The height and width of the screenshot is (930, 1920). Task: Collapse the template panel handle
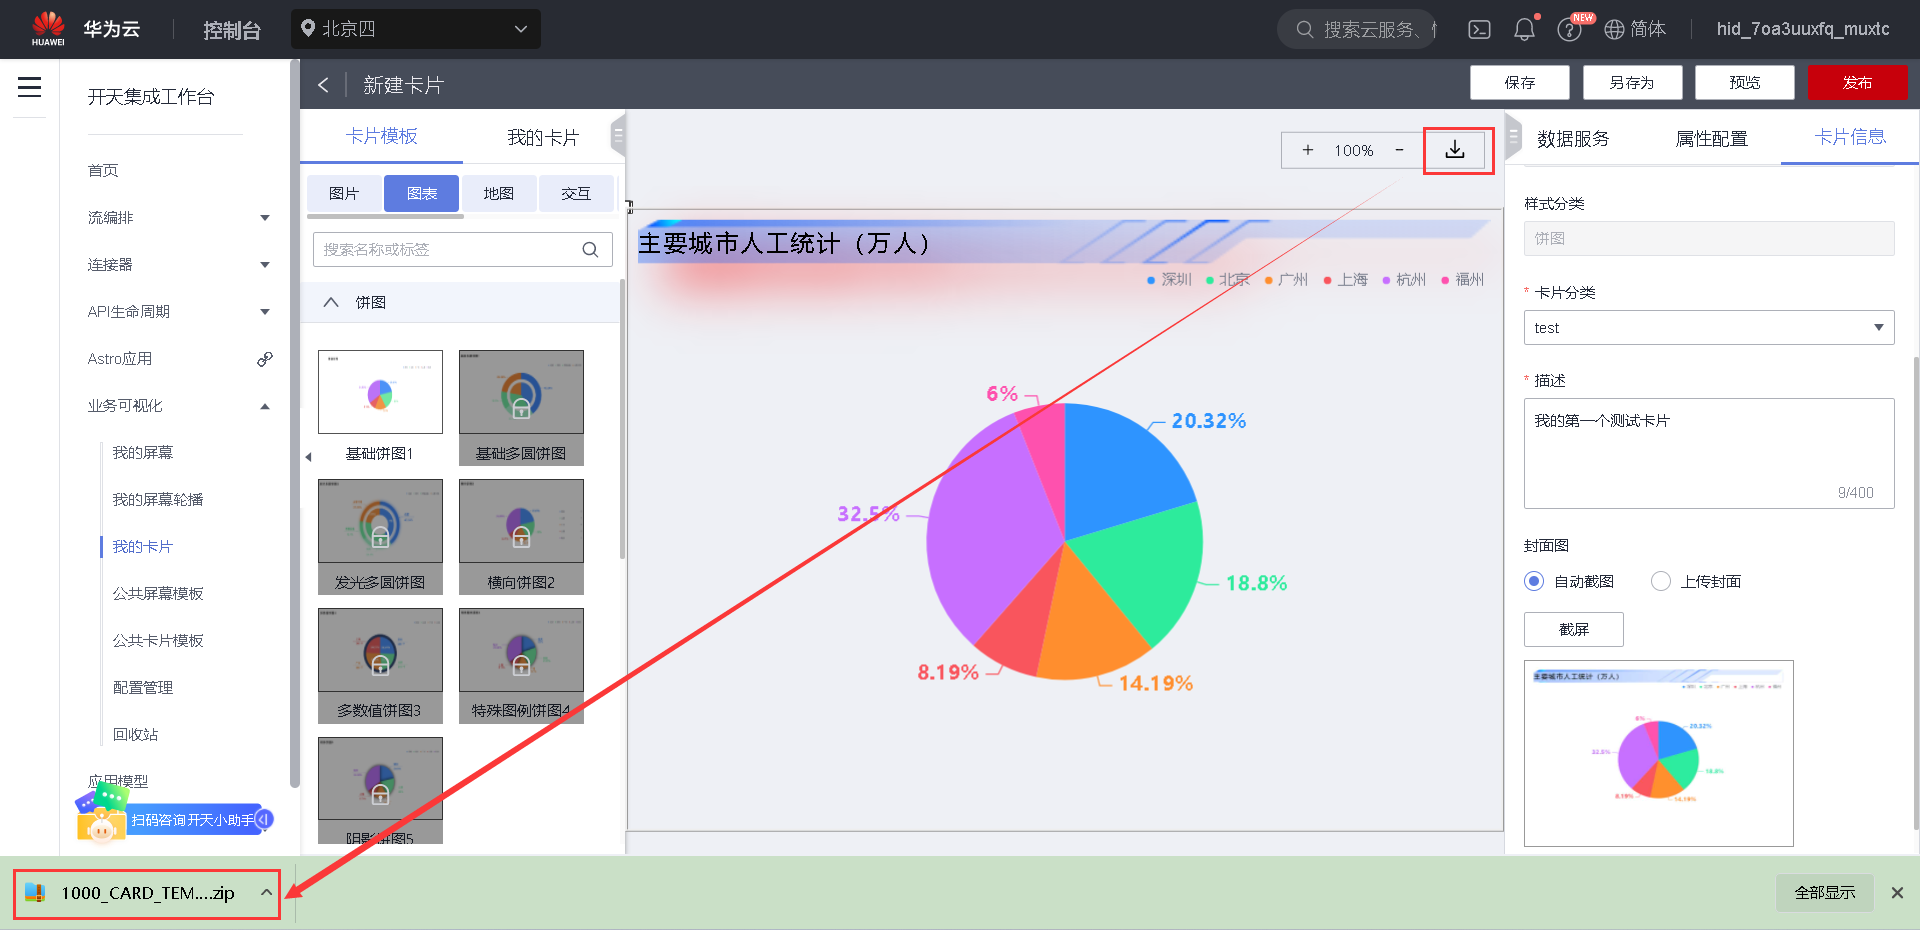[619, 135]
